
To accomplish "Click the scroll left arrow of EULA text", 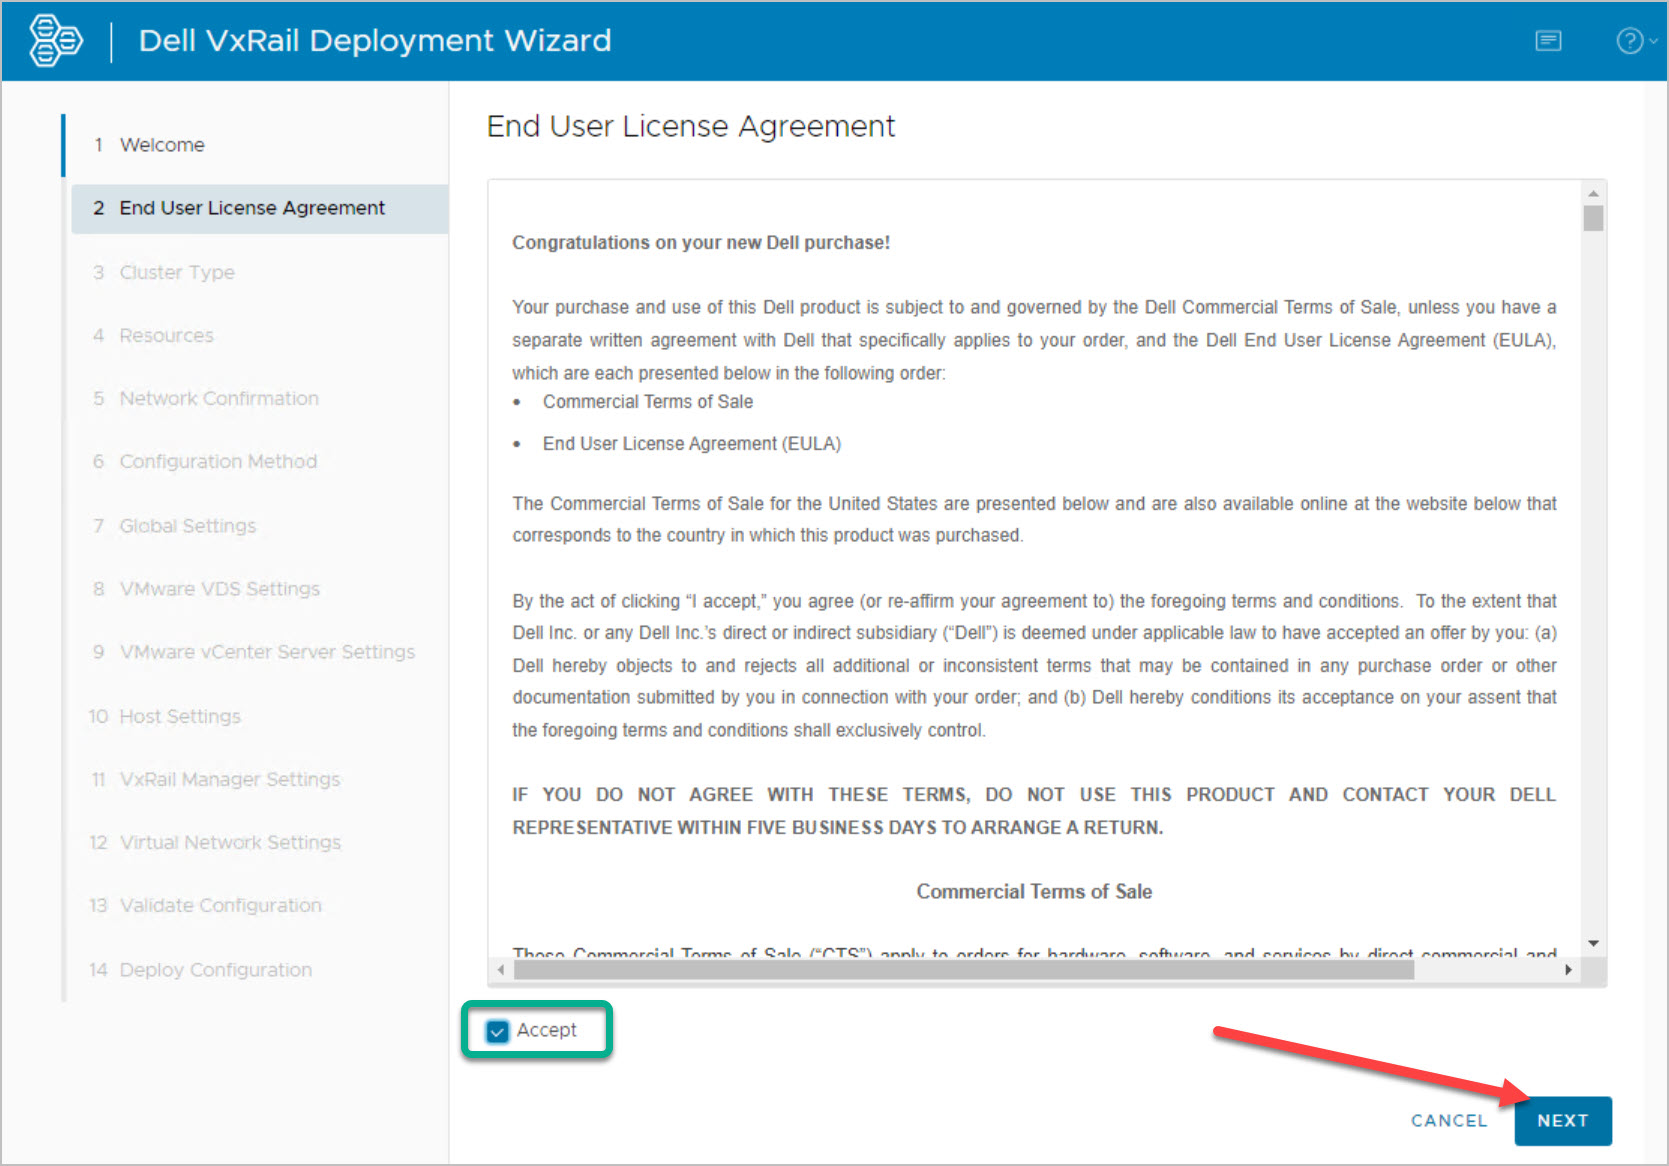I will [501, 969].
